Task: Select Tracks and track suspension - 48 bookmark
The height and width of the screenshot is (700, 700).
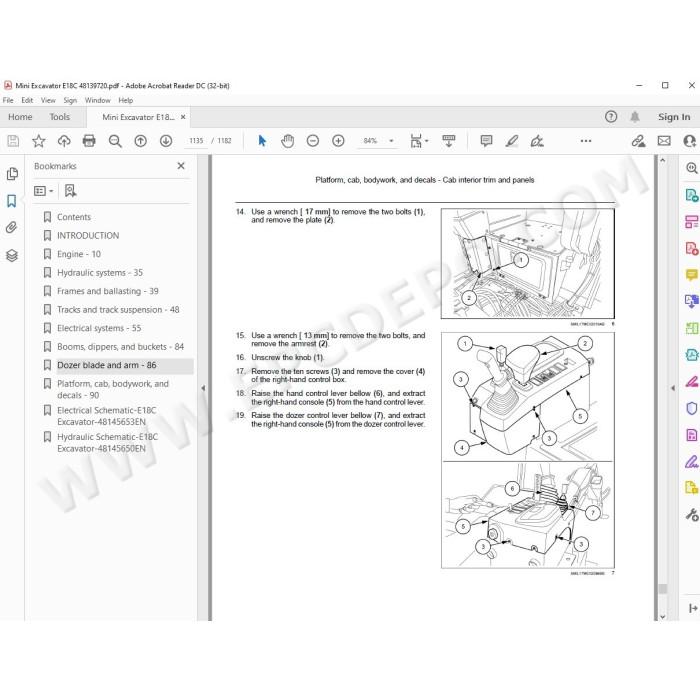Action: point(118,310)
